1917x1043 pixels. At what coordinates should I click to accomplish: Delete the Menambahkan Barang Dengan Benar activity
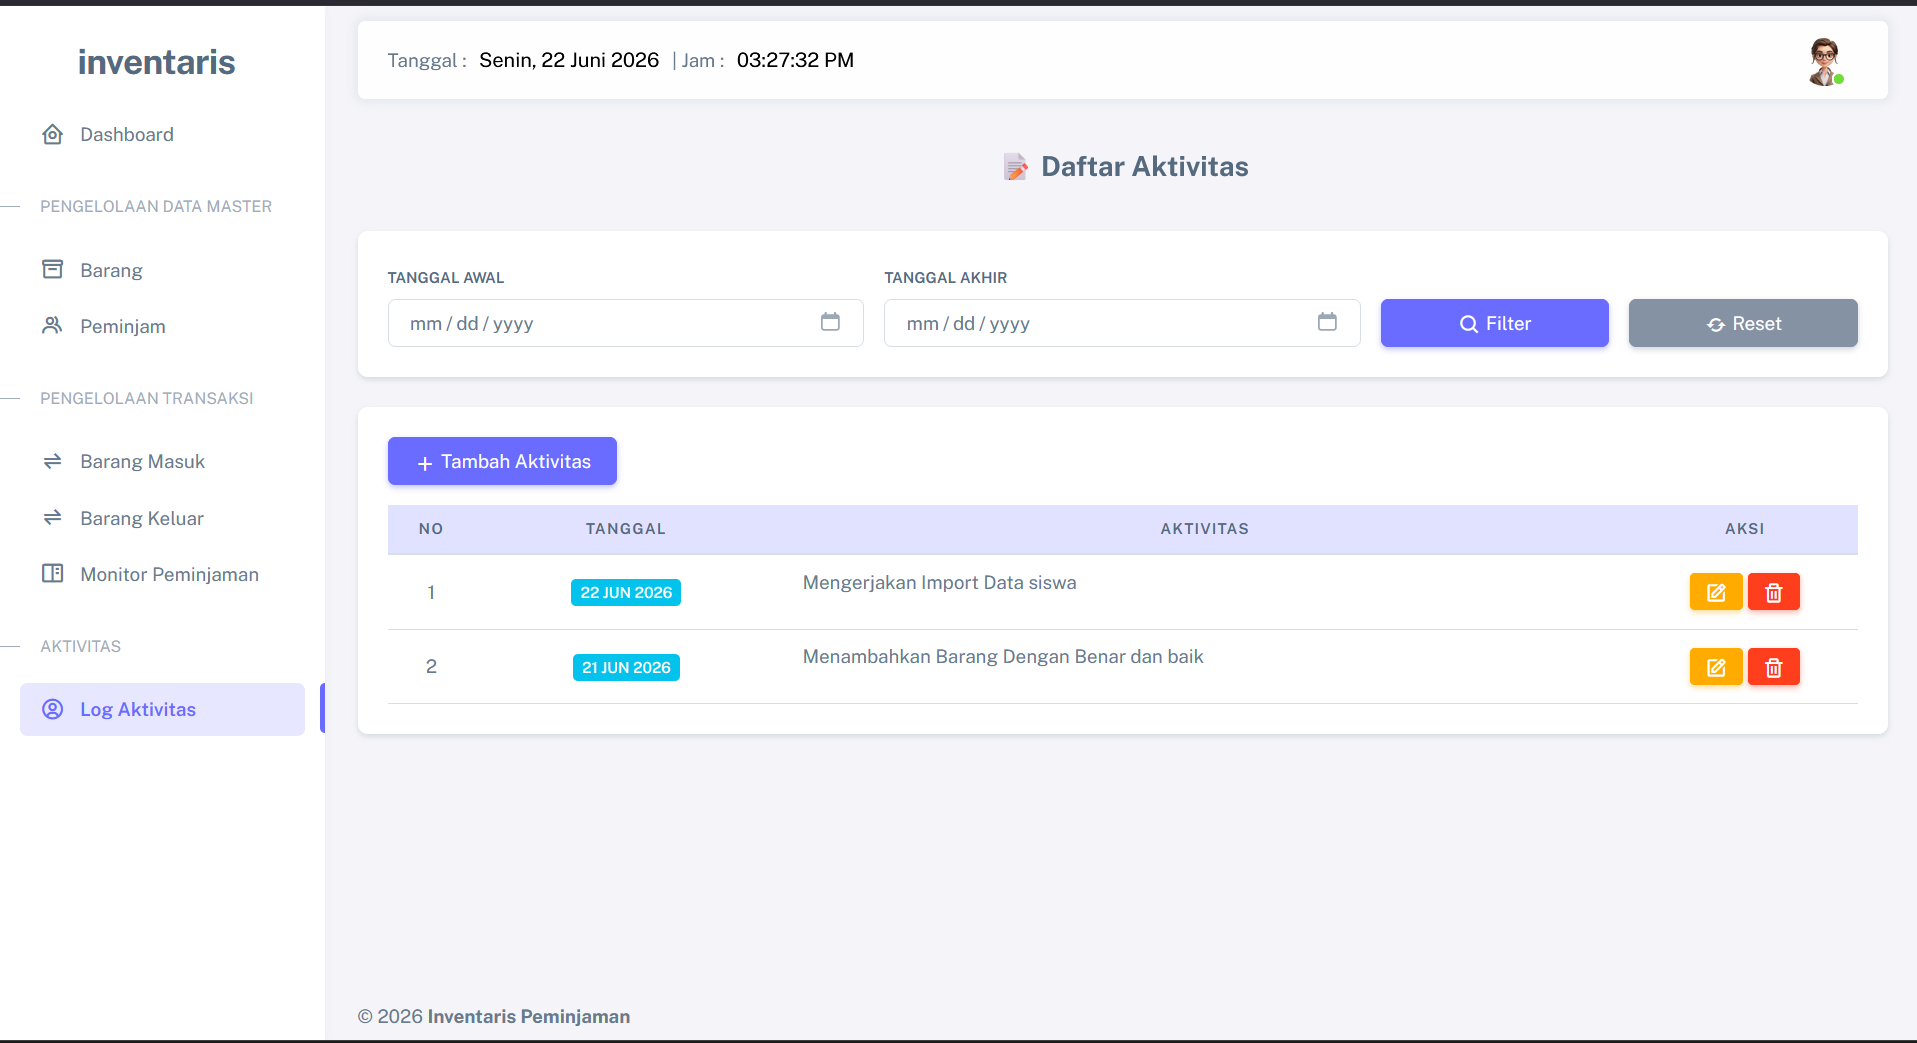click(1774, 667)
